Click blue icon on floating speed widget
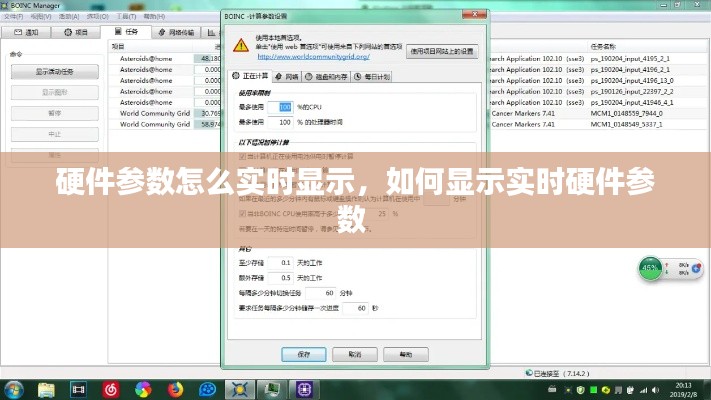The image size is (711, 400). tap(696, 268)
